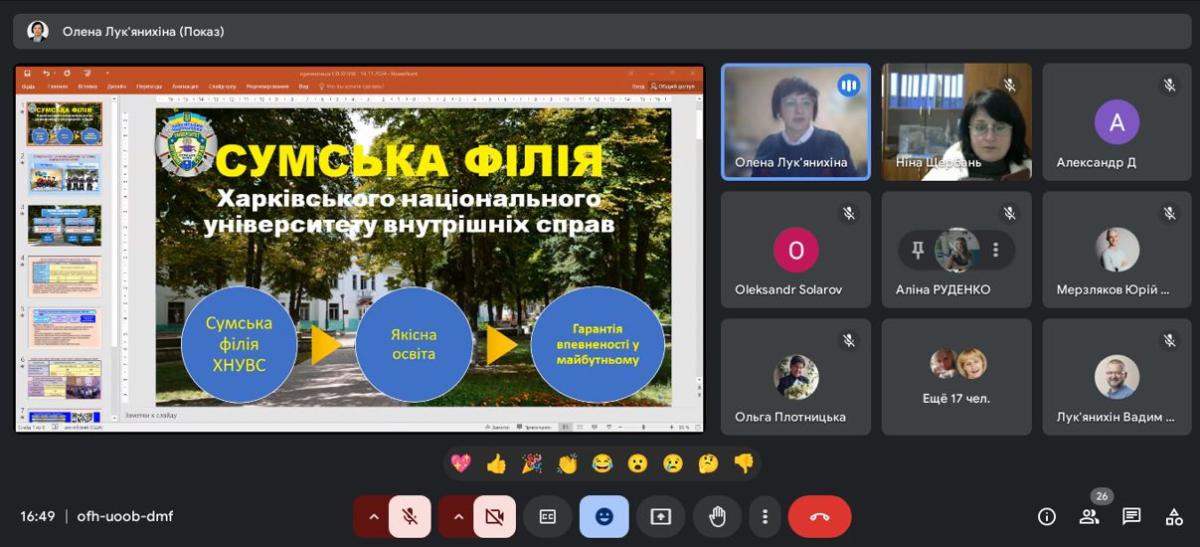Turn on closed captions

(x=547, y=517)
